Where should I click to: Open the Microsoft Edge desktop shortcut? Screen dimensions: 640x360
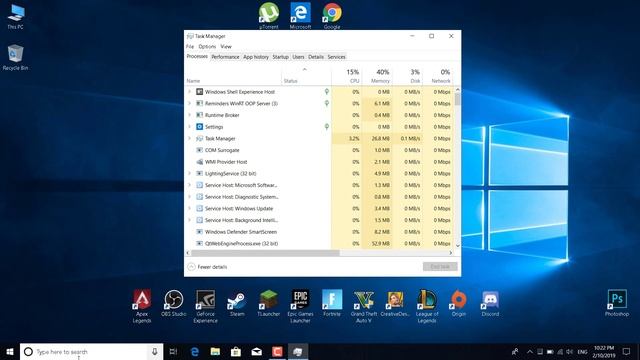pyautogui.click(x=300, y=15)
